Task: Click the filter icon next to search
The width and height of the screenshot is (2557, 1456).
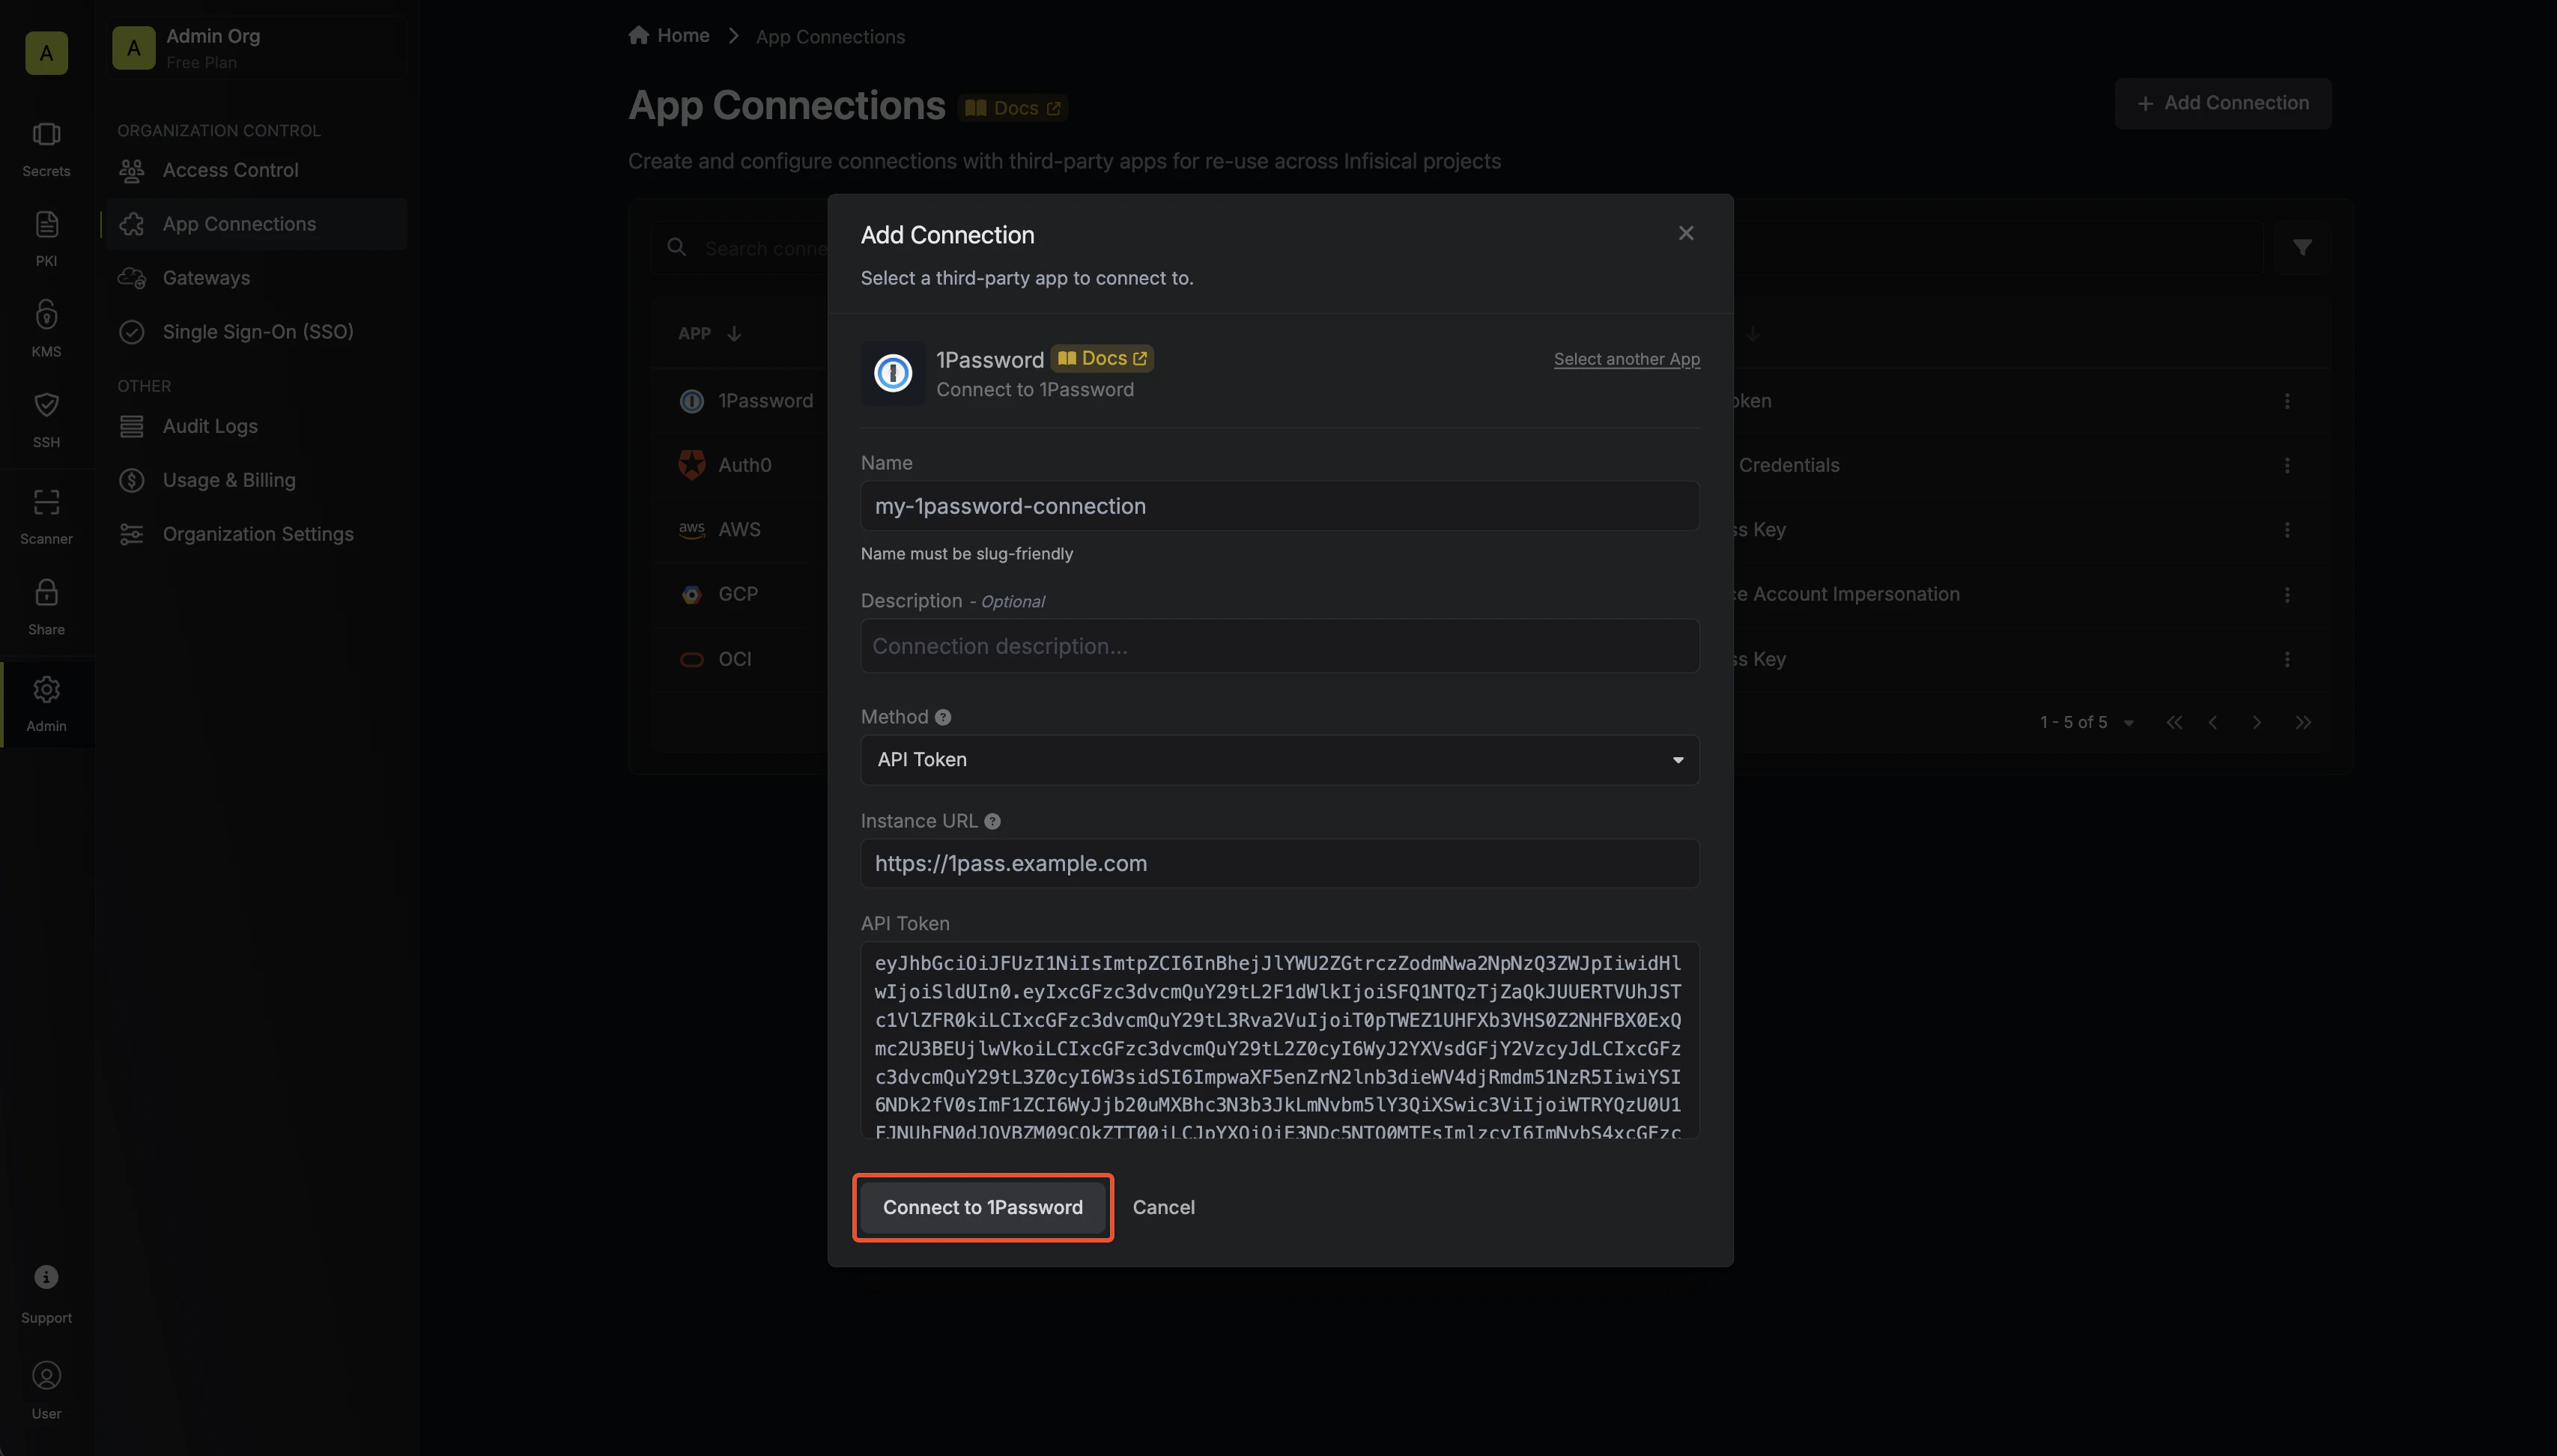Action: 2302,247
